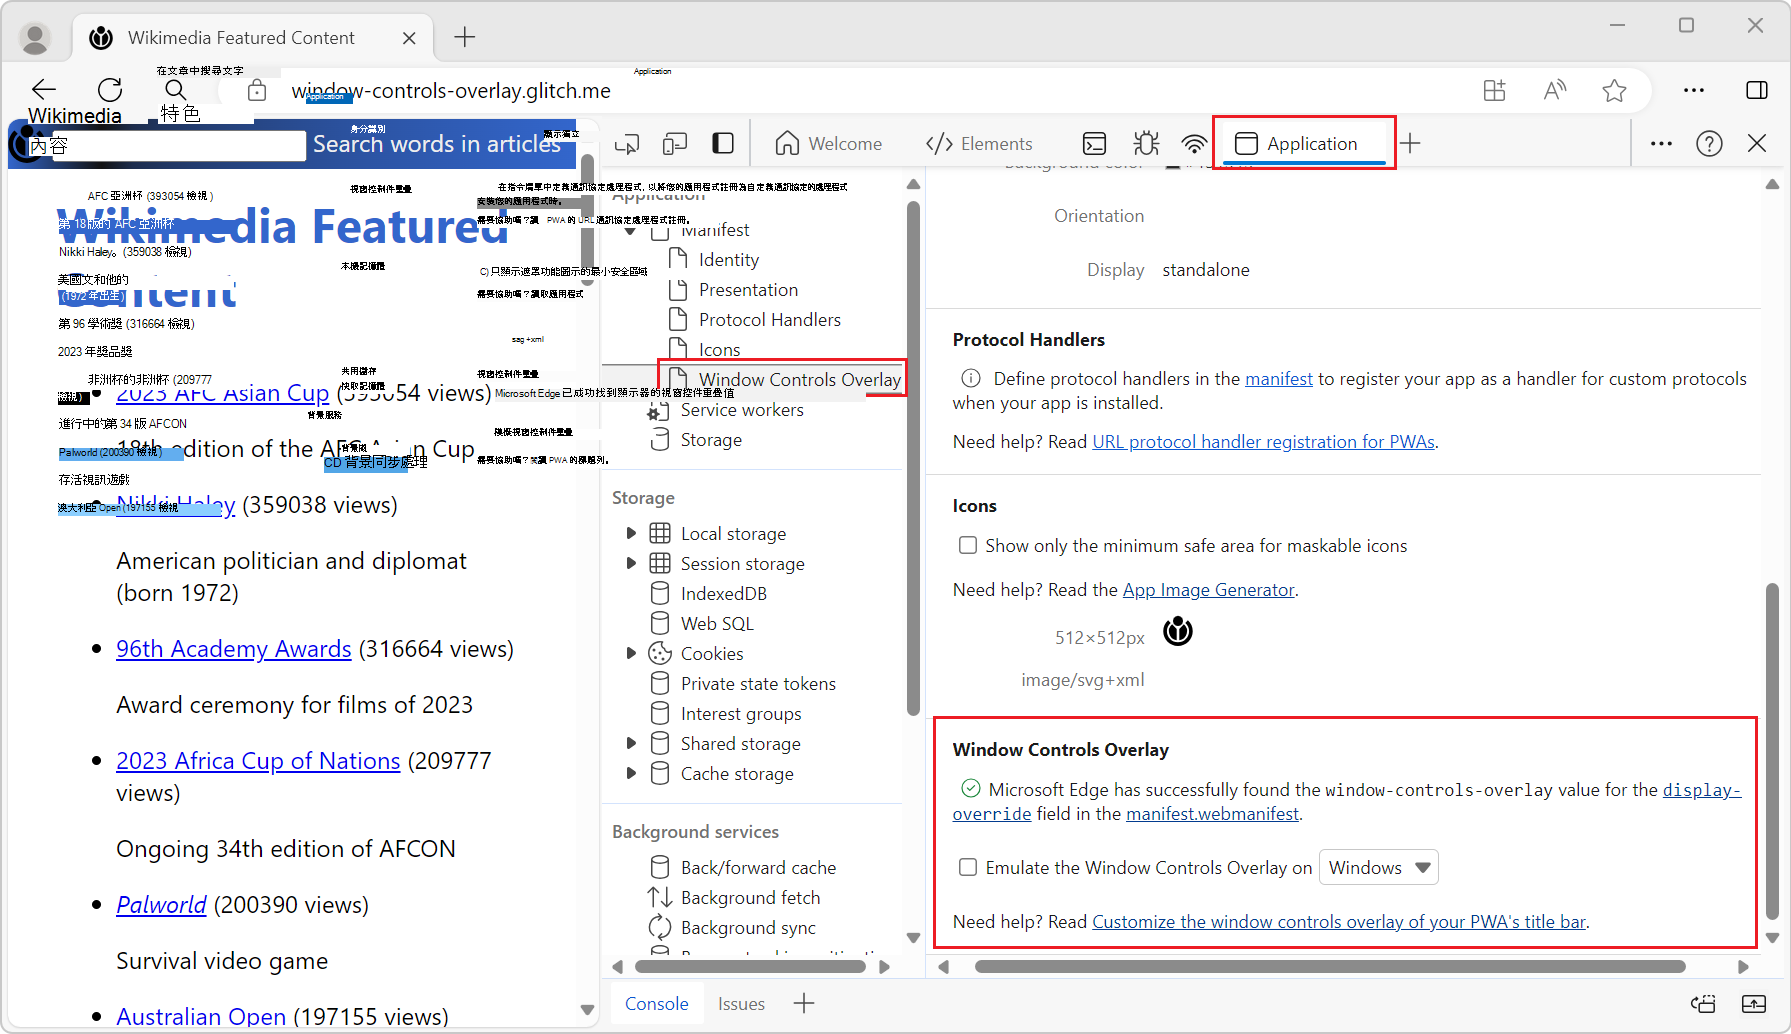The height and width of the screenshot is (1034, 1791).
Task: Click the manifest pane vertical scrollbar
Action: (1772, 752)
